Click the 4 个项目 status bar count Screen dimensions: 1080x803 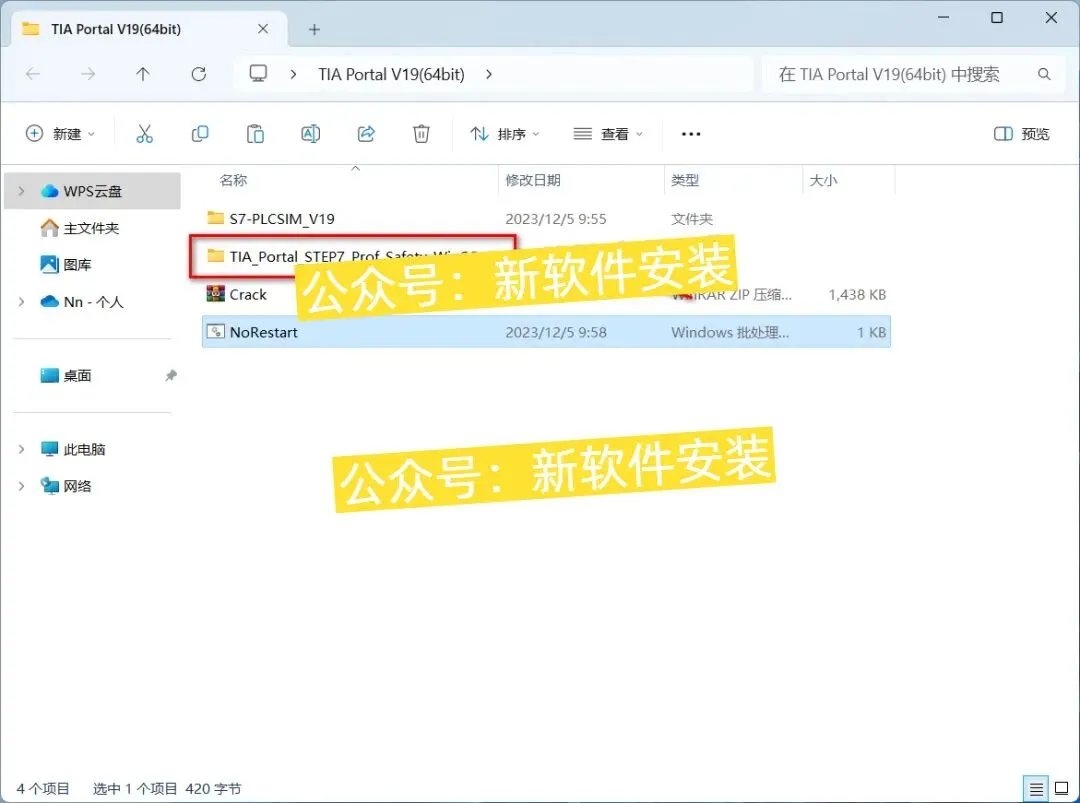point(43,789)
